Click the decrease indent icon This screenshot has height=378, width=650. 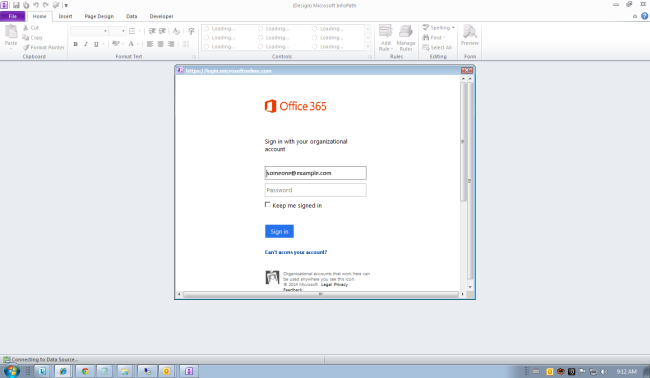(152, 31)
